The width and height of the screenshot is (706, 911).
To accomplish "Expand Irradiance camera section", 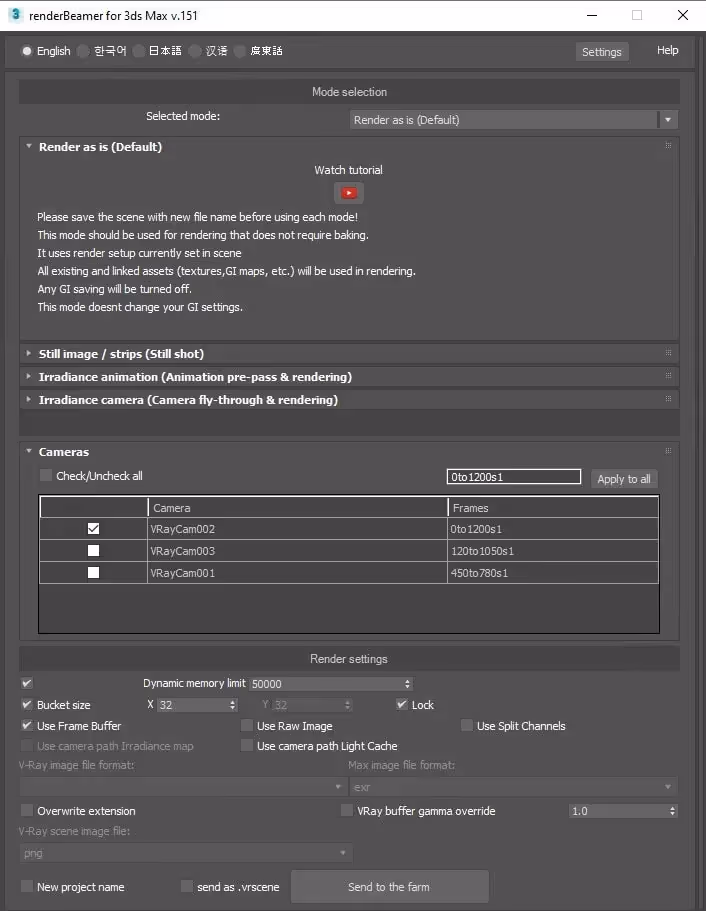I will coord(28,399).
